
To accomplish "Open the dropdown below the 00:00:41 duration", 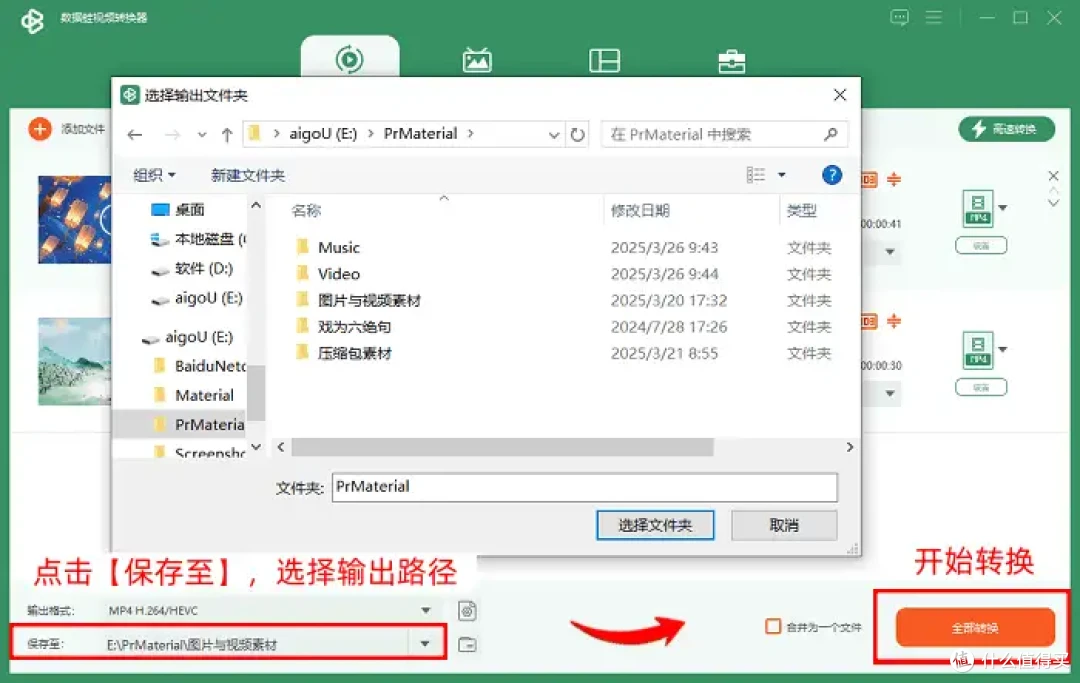I will pos(890,252).
